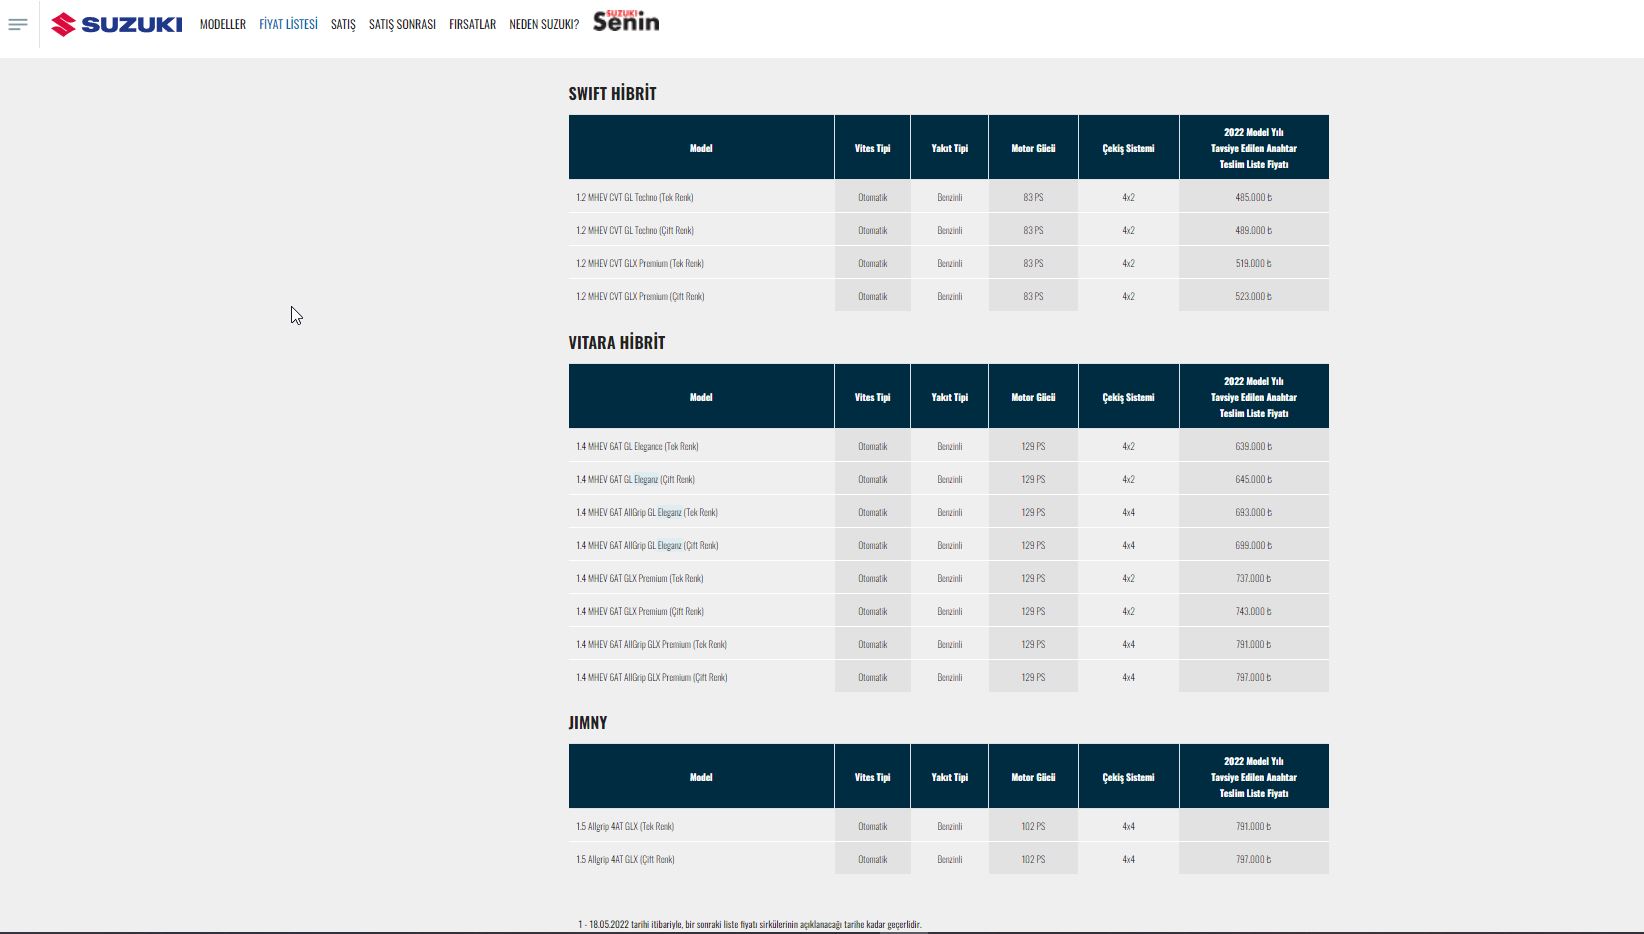
Task: Select 1.4 MHEV 6AT AllGrip GLX Premium (Tek Renk)
Action: [x=949, y=644]
